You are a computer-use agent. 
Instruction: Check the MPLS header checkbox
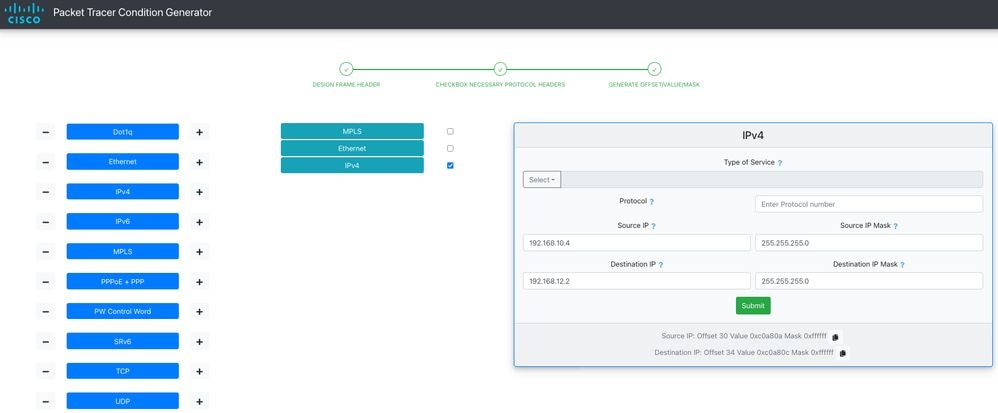[450, 131]
